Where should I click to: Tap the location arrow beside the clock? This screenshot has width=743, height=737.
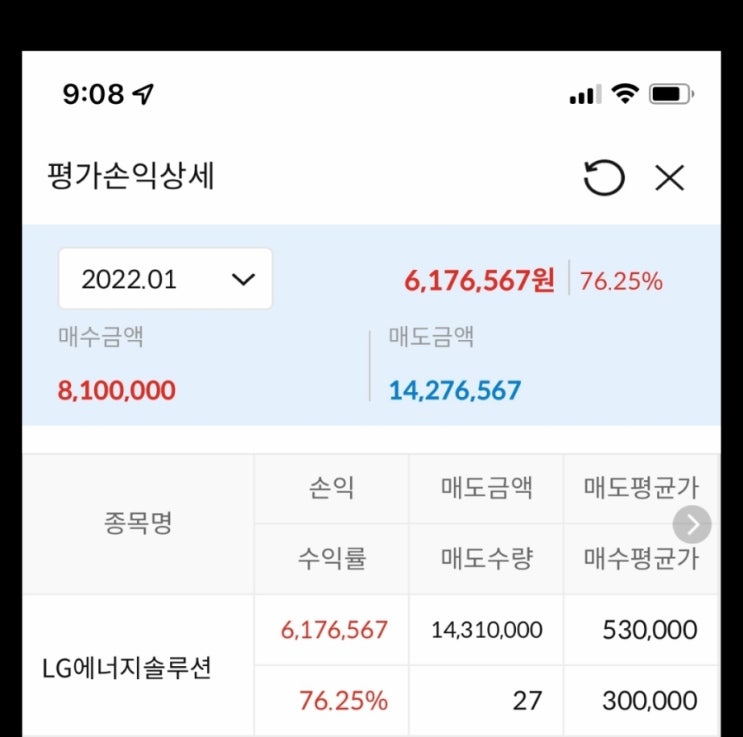pyautogui.click(x=143, y=94)
